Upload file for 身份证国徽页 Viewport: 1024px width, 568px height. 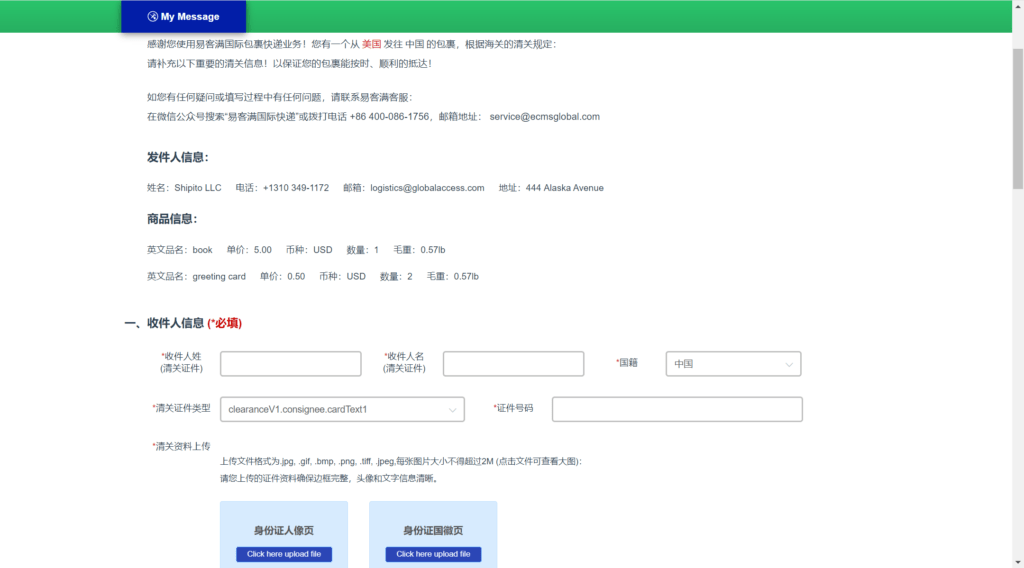pos(433,554)
